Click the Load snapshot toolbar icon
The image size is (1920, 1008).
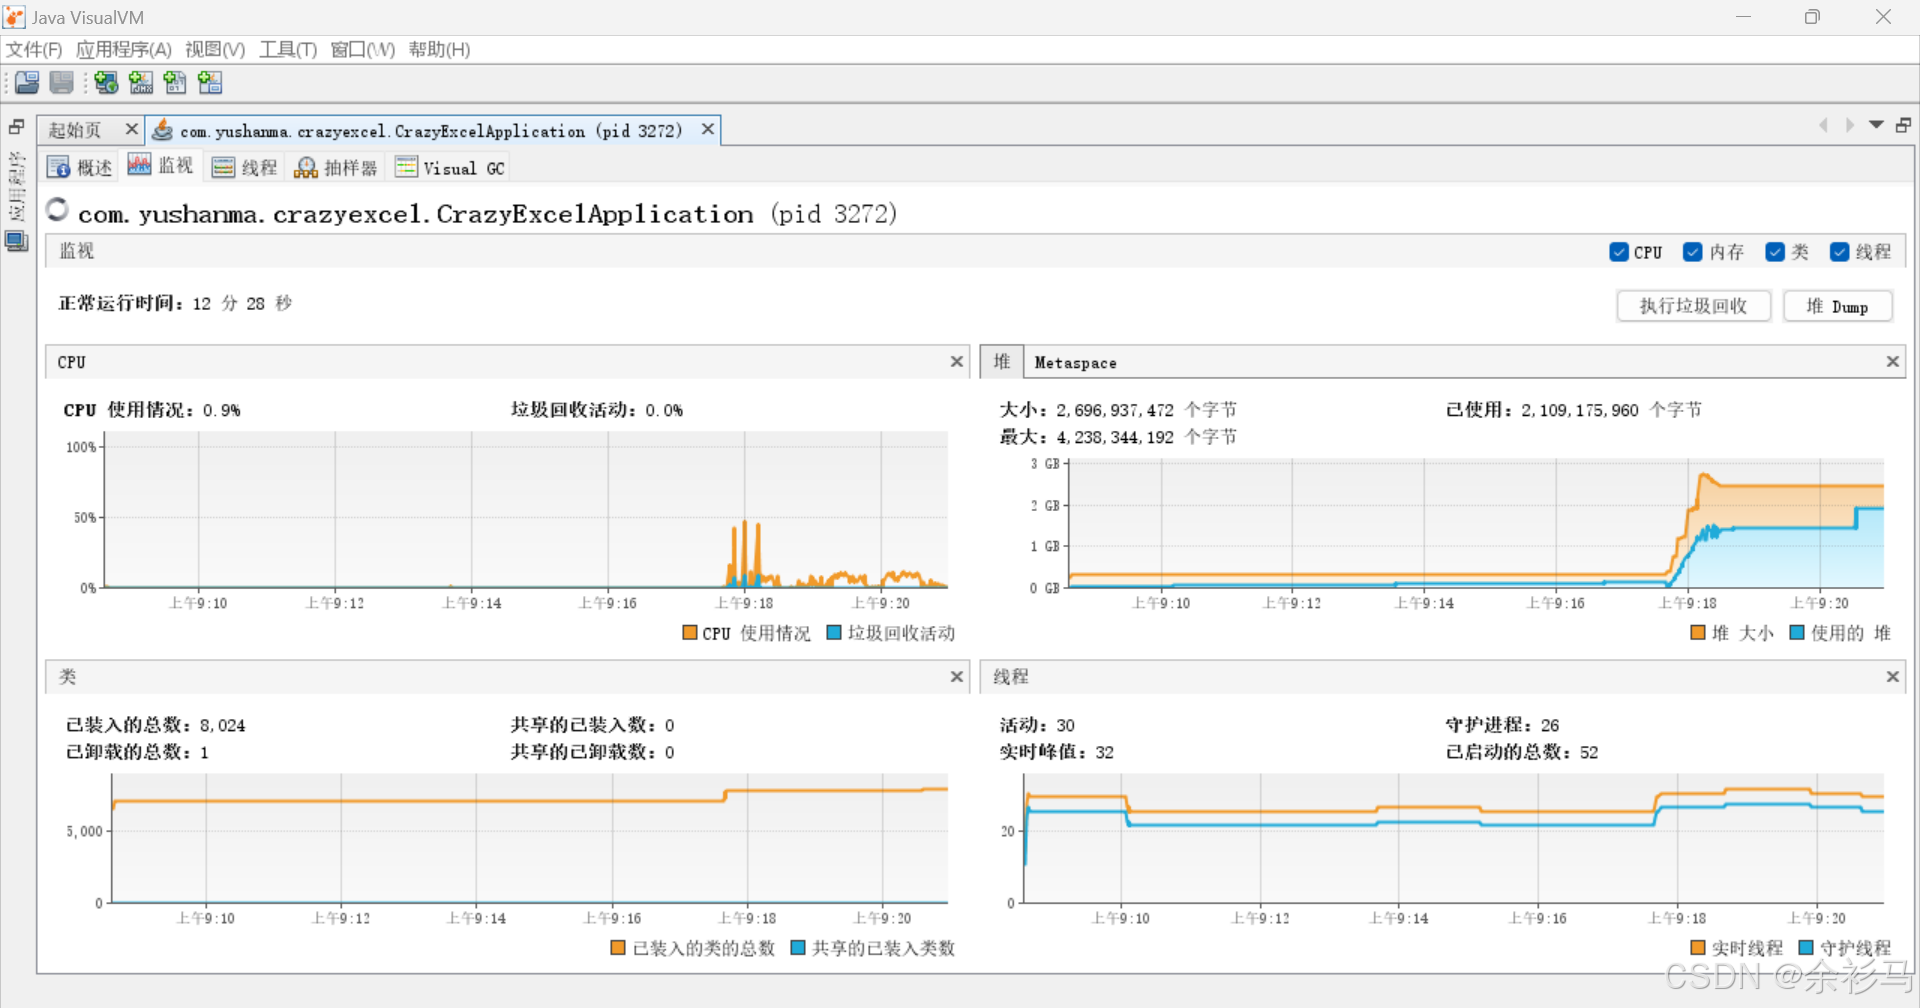coord(27,83)
